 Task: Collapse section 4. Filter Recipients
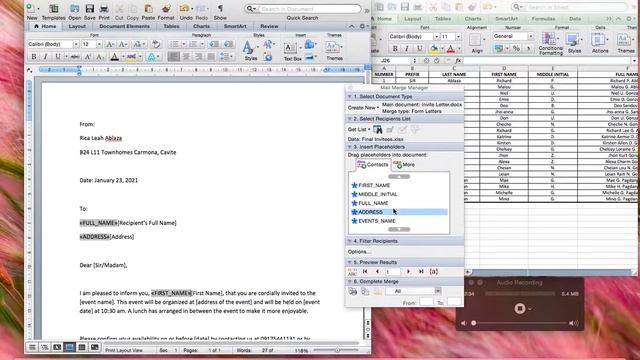(x=350, y=241)
